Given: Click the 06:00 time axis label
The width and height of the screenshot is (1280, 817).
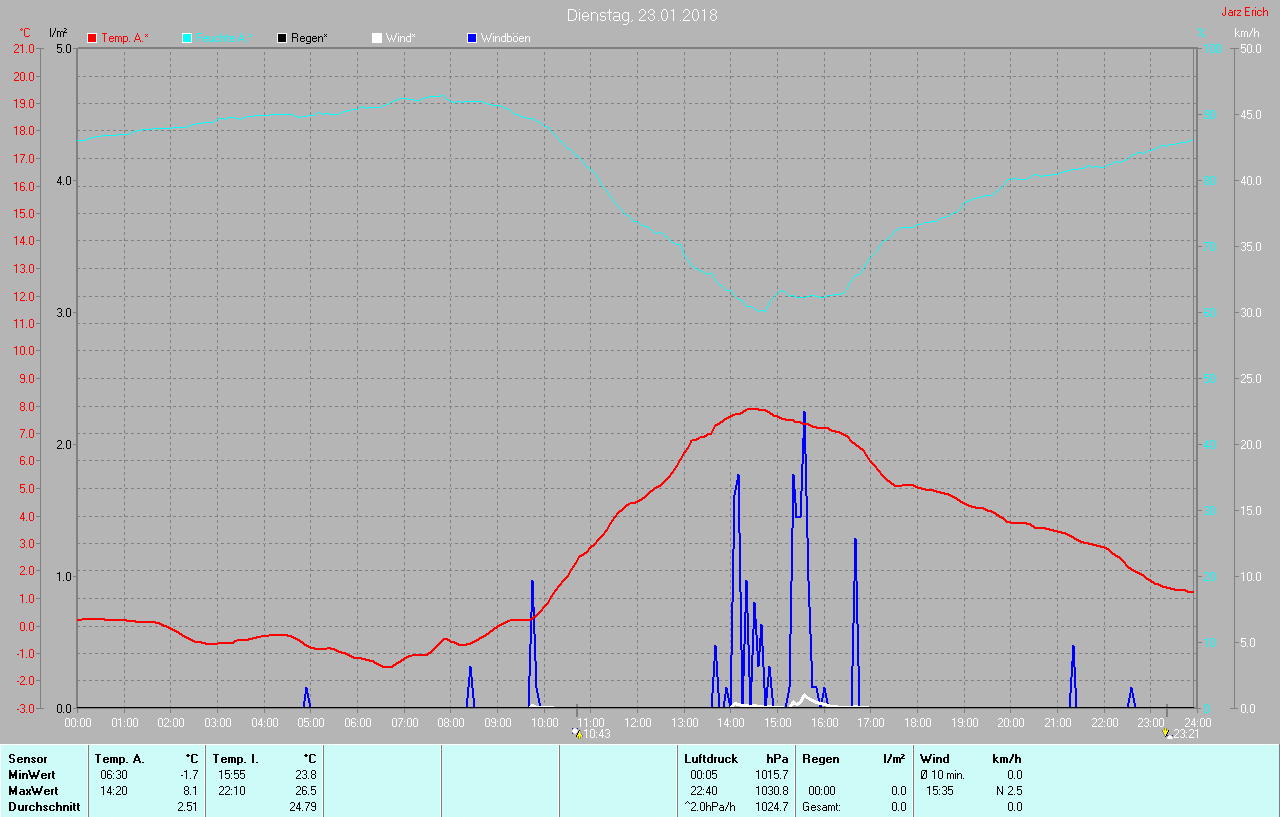Looking at the screenshot, I should [358, 722].
